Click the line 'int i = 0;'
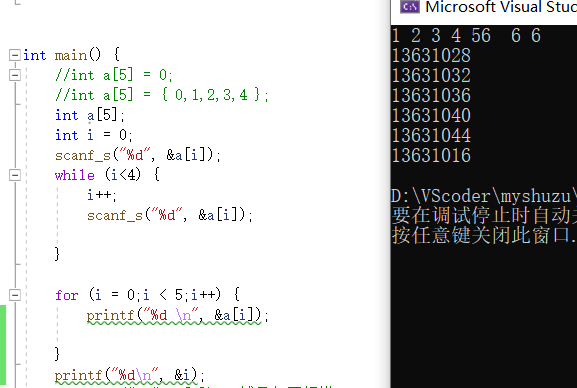This screenshot has height=388, width=577. click(93, 135)
